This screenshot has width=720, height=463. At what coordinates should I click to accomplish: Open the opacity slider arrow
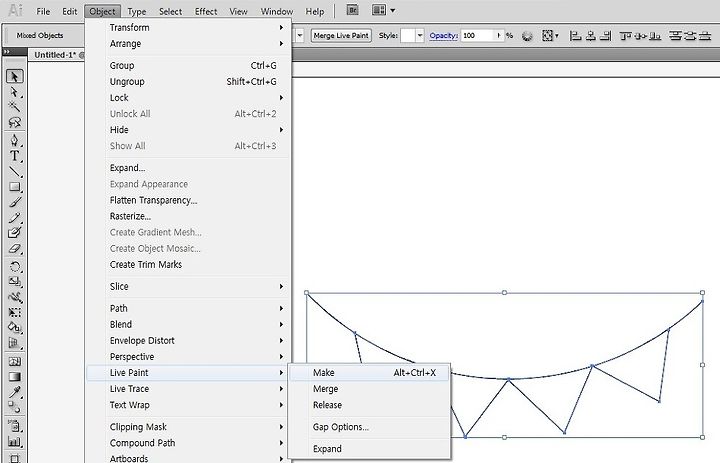pyautogui.click(x=499, y=35)
